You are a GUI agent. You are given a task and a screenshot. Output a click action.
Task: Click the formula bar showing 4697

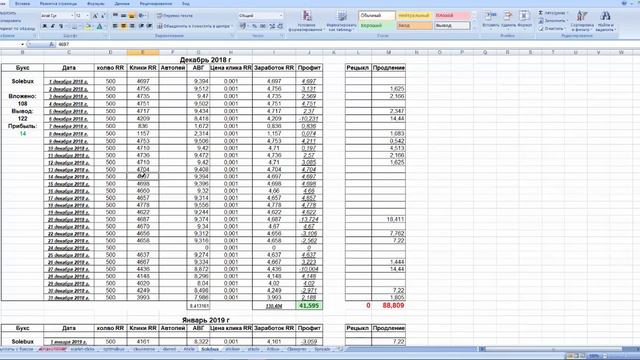(347, 44)
